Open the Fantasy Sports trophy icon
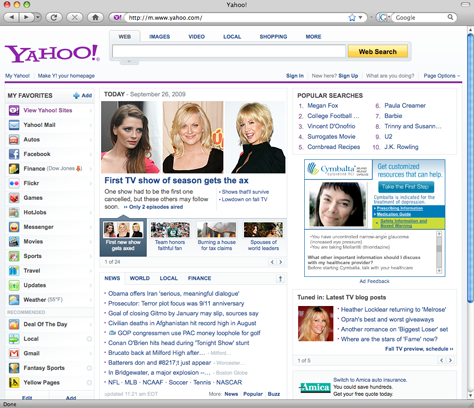Viewport: 474px width, 408px height. click(x=14, y=368)
